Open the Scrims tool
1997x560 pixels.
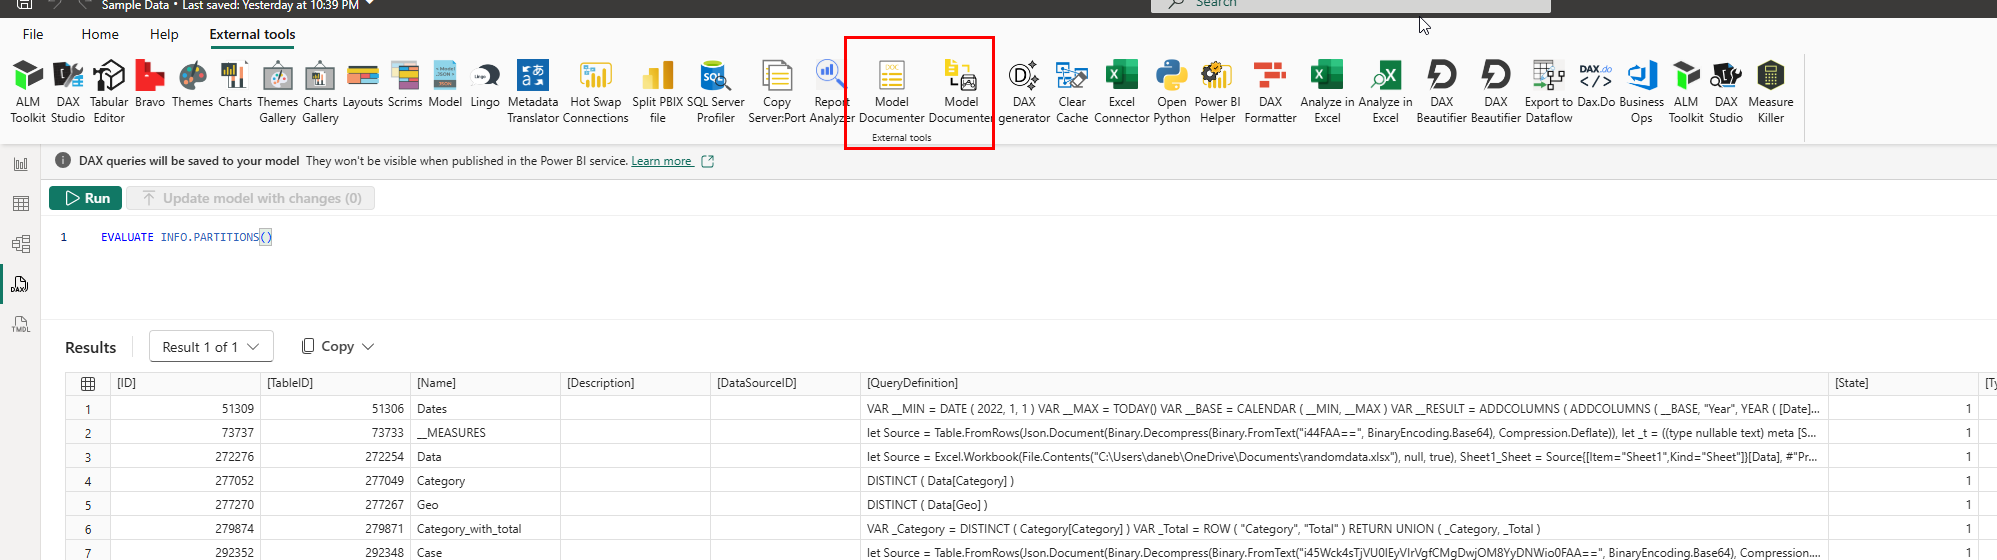click(x=405, y=84)
